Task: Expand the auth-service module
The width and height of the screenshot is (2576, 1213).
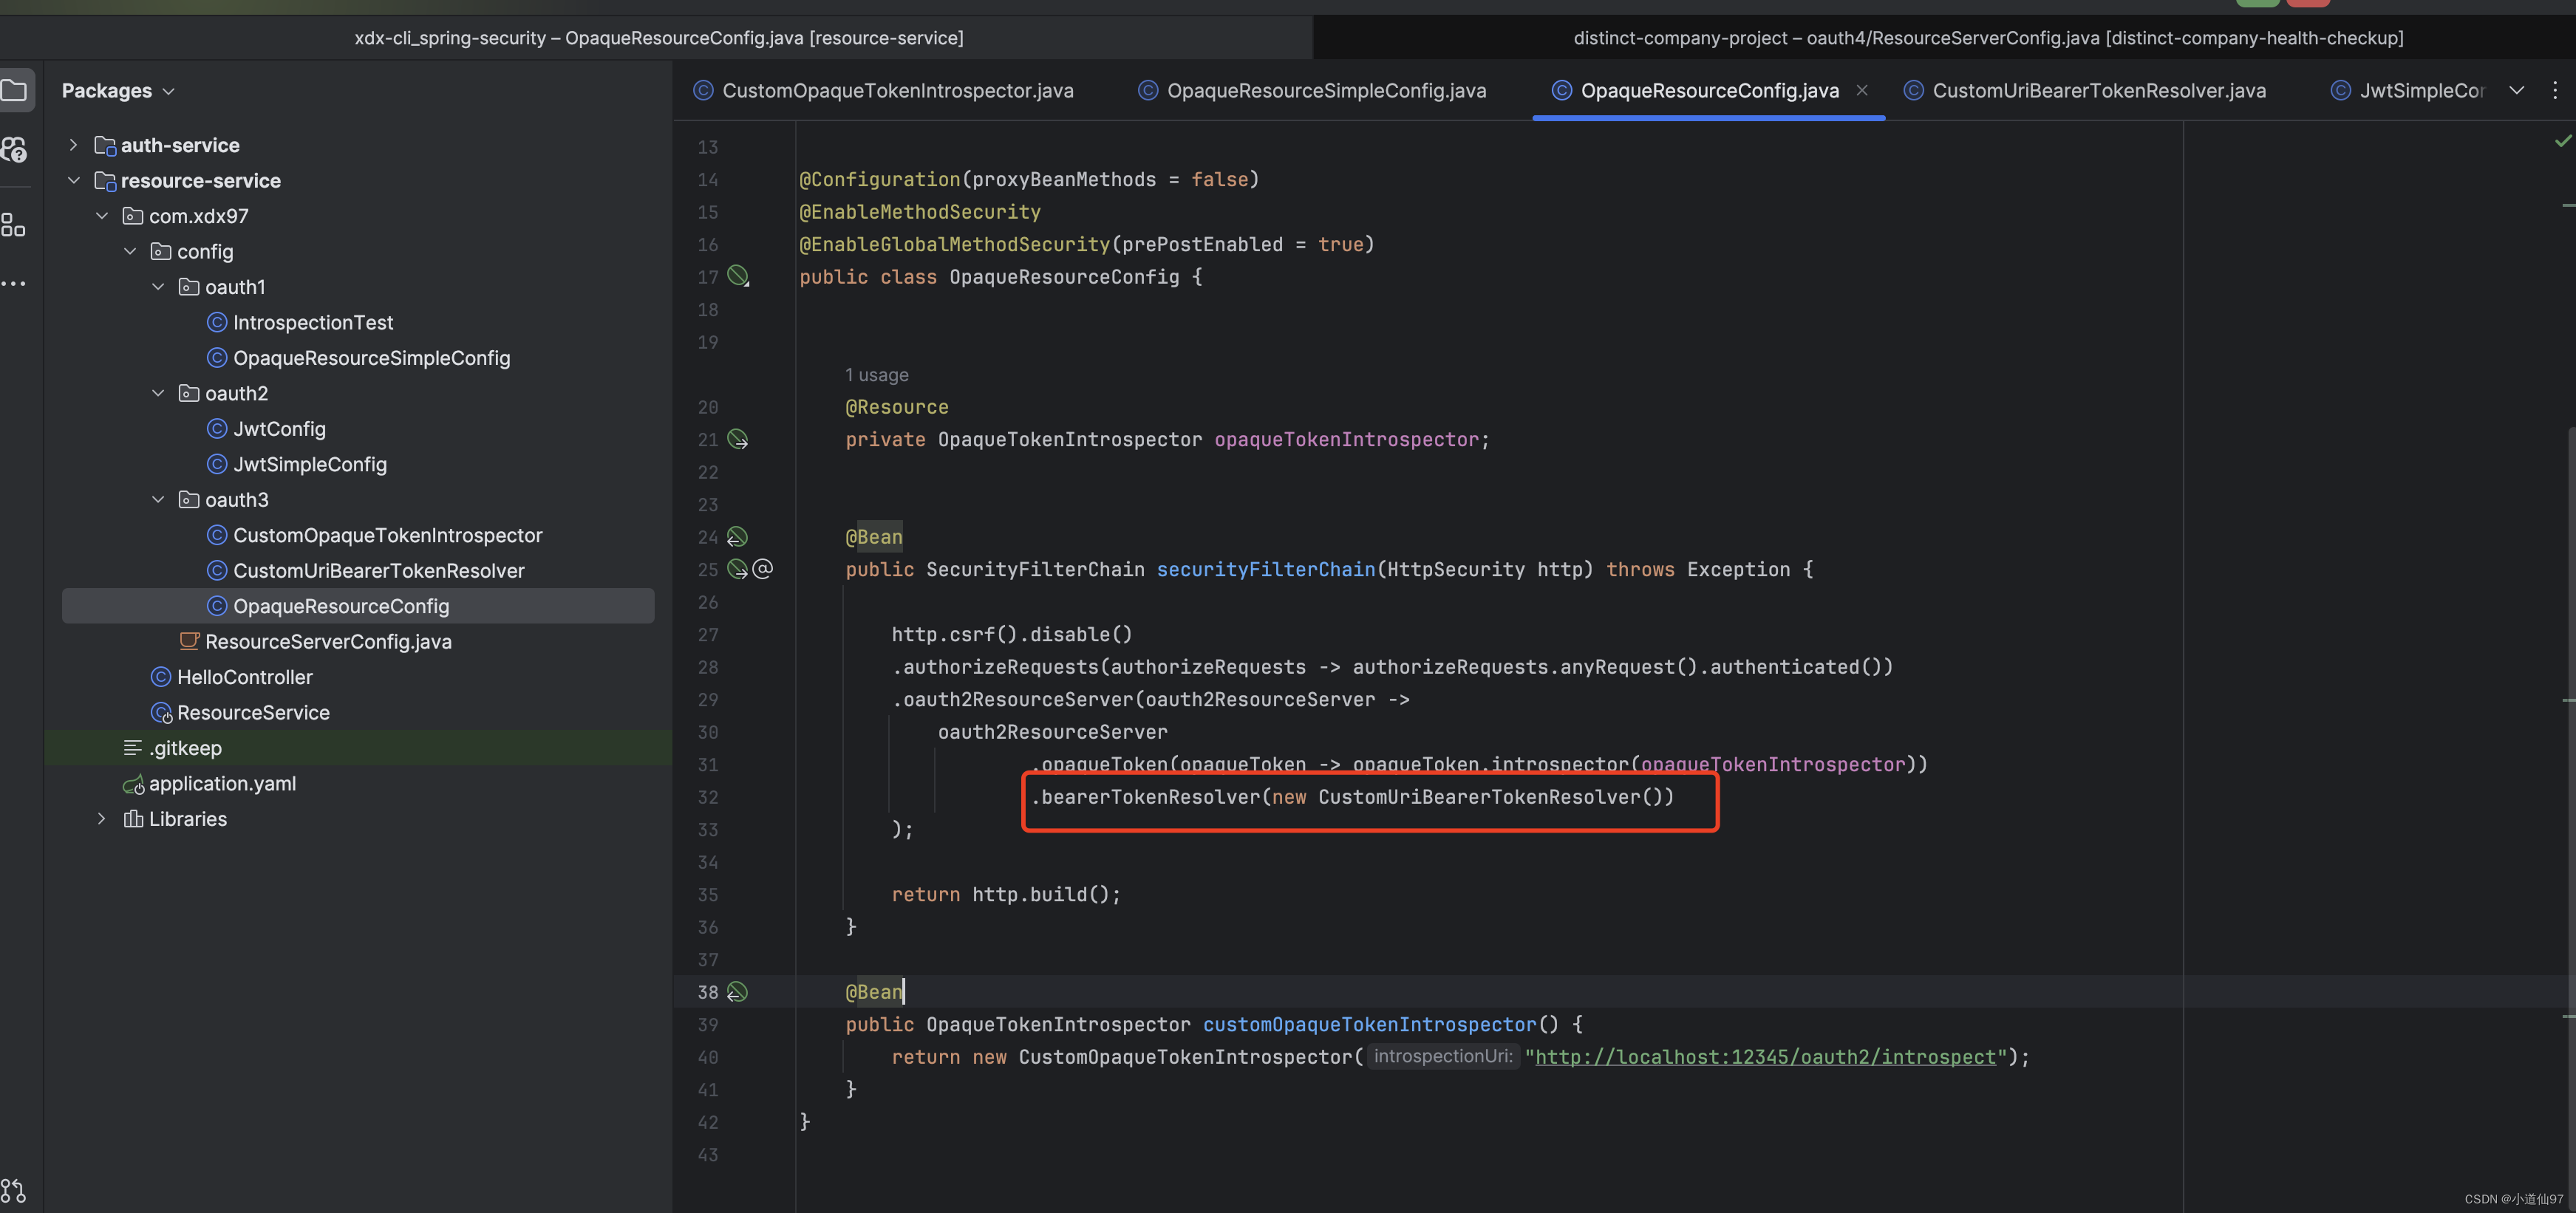Action: [73, 145]
